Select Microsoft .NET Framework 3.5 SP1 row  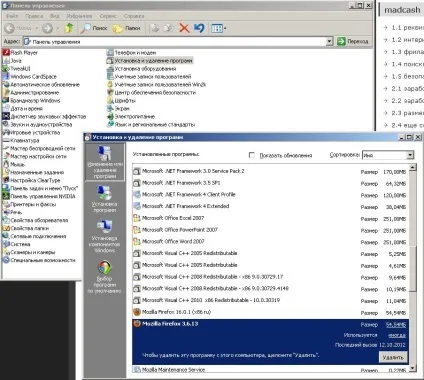[270, 183]
